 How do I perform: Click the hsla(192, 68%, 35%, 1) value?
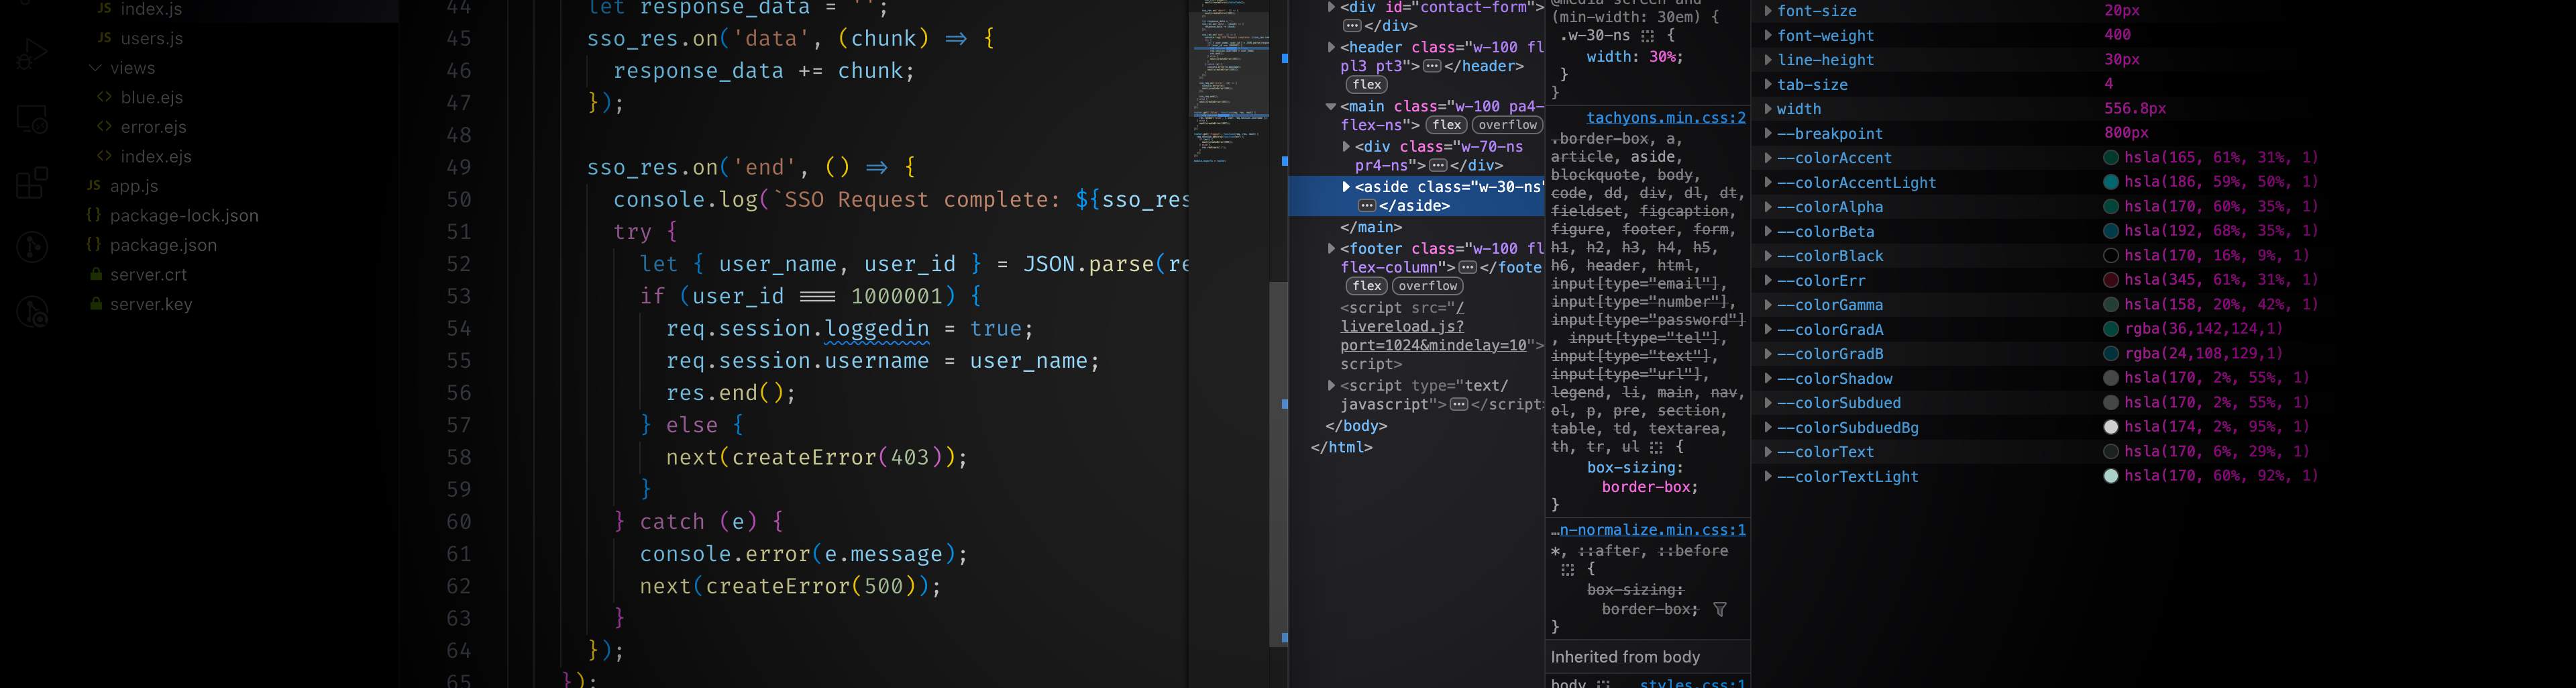(x=2221, y=231)
